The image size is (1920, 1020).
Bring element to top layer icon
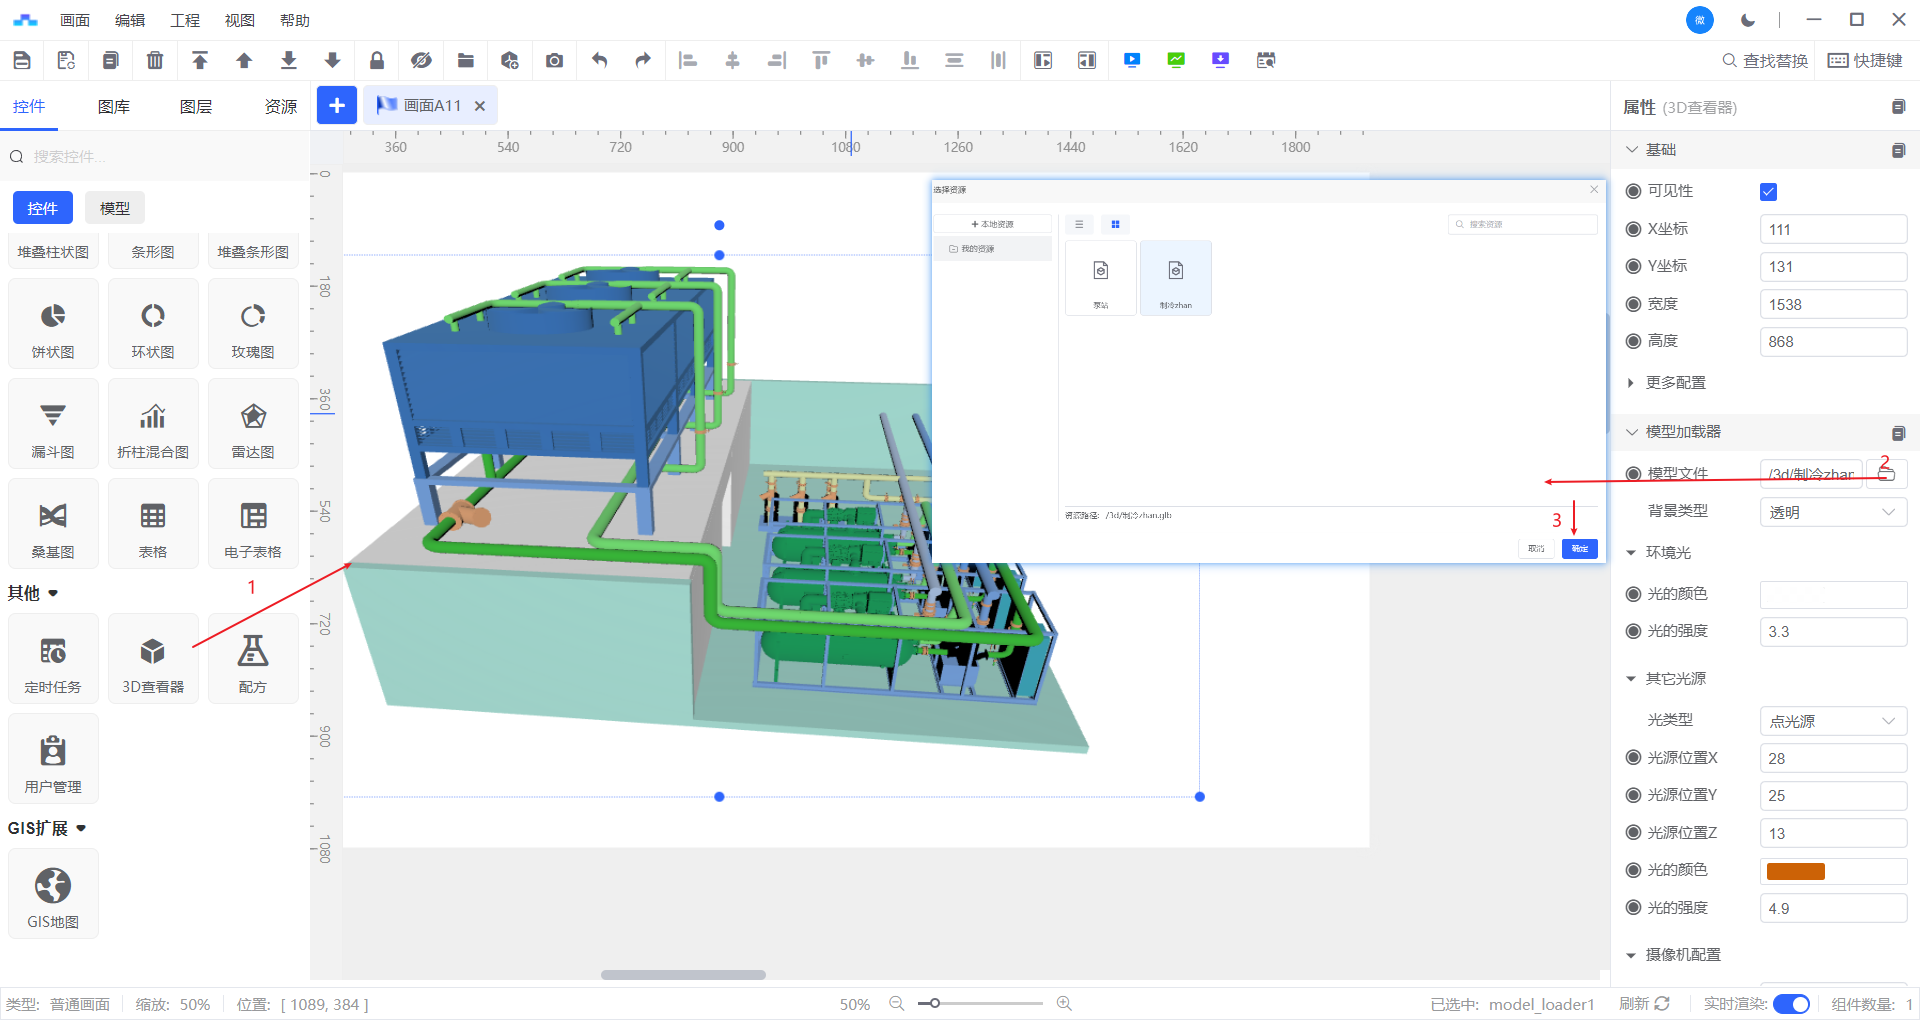[x=200, y=60]
